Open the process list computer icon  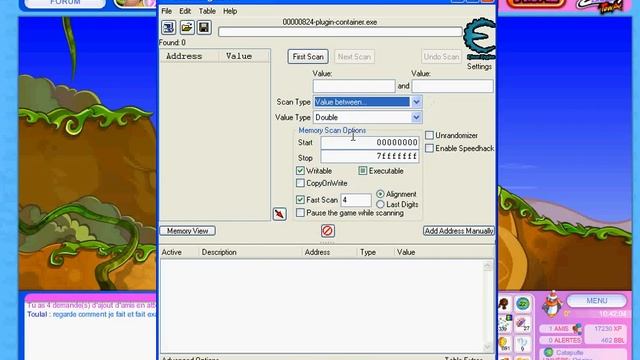pyautogui.click(x=169, y=28)
